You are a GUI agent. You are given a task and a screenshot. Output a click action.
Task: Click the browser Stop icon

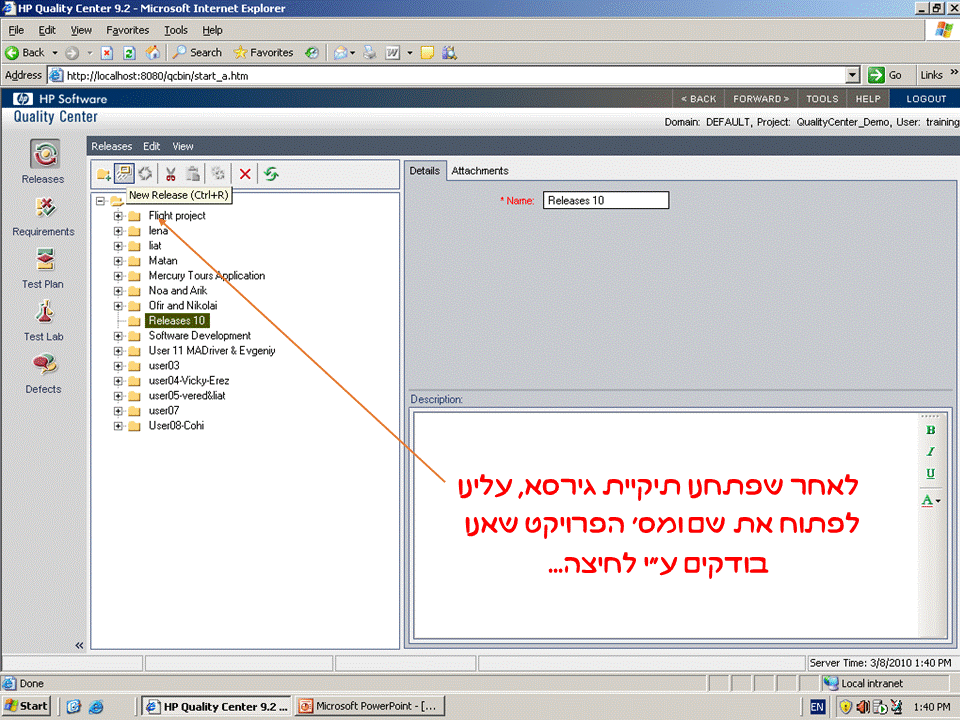[x=107, y=53]
